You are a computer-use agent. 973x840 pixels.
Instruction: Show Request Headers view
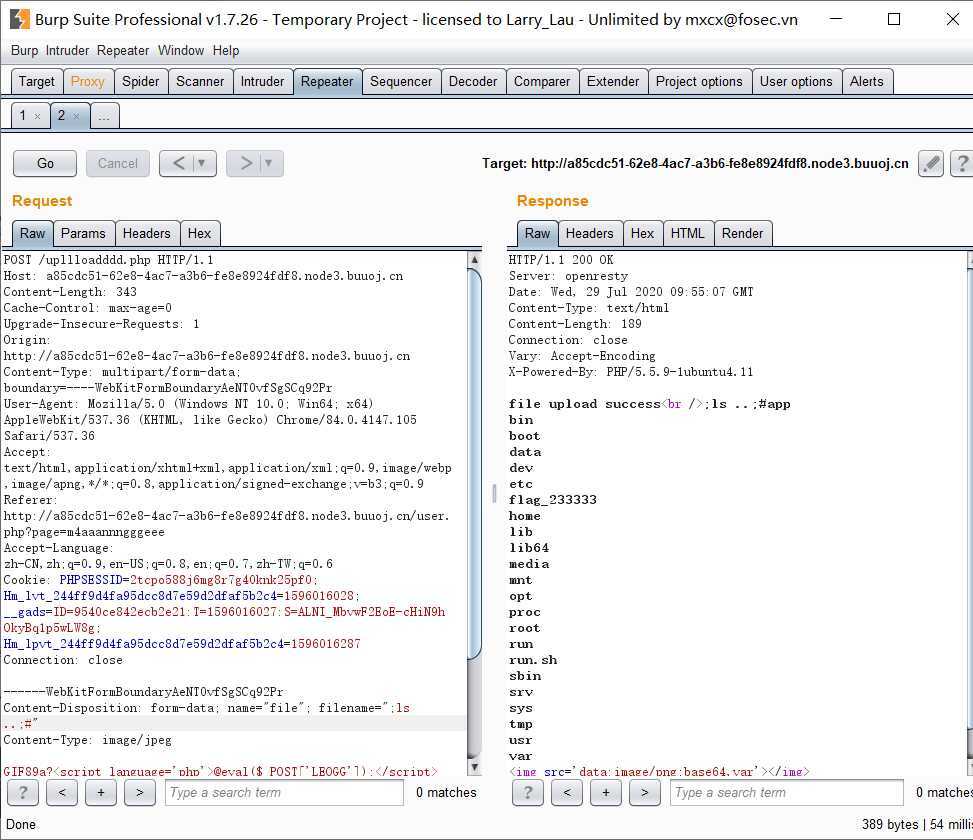[146, 233]
